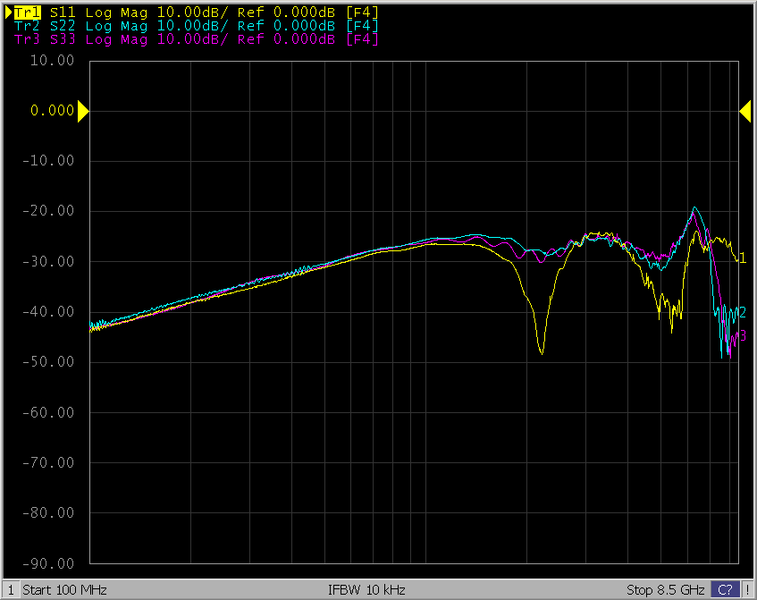Activate trace Tr3 in the trace list
The width and height of the screenshot is (757, 600).
coord(27,40)
